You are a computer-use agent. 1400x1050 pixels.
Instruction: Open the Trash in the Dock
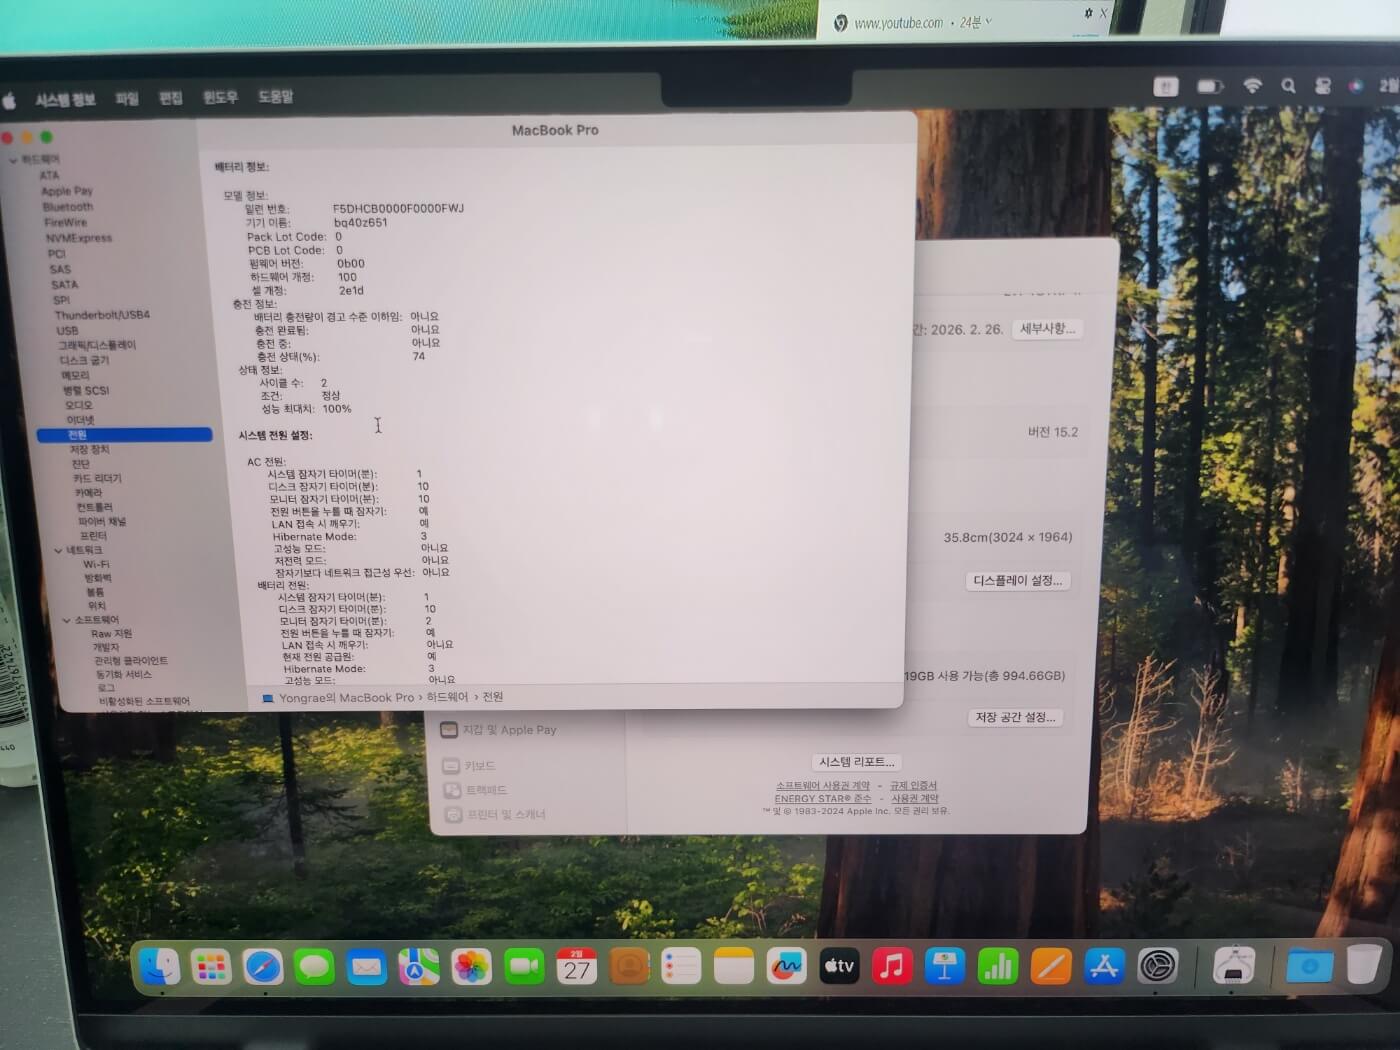pyautogui.click(x=1364, y=965)
